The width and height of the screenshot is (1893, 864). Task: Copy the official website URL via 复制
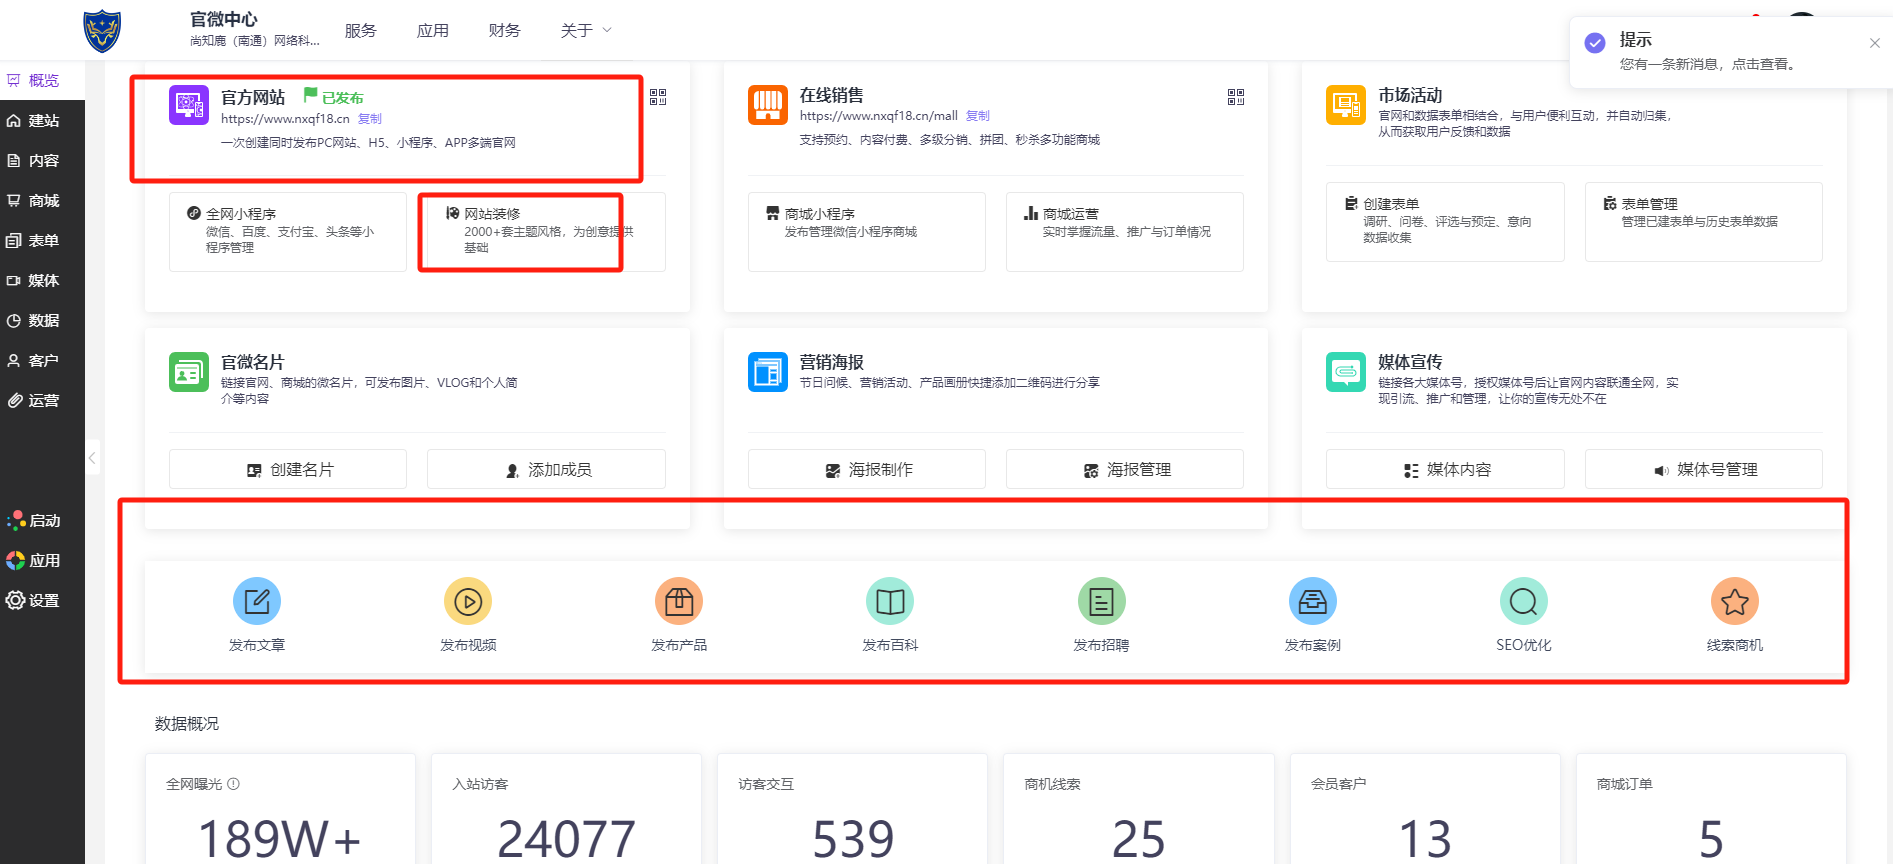click(x=370, y=119)
